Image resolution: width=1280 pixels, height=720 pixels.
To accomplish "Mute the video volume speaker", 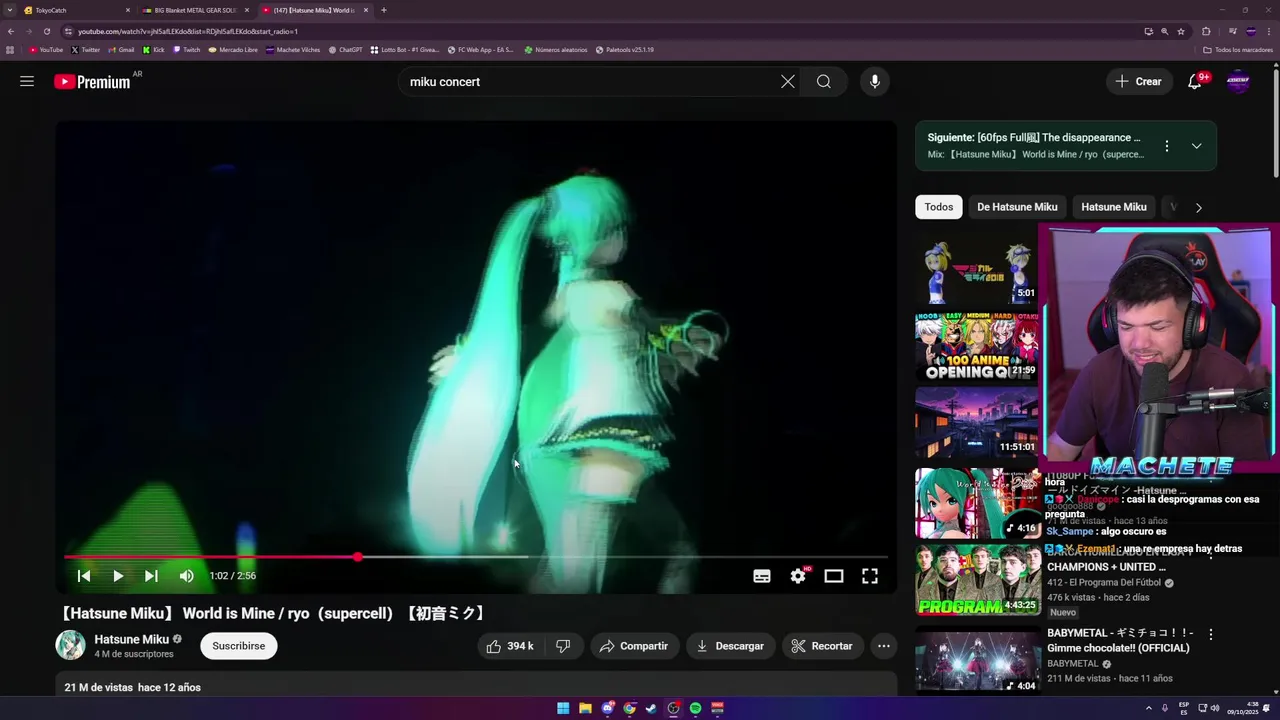I will pos(186,576).
